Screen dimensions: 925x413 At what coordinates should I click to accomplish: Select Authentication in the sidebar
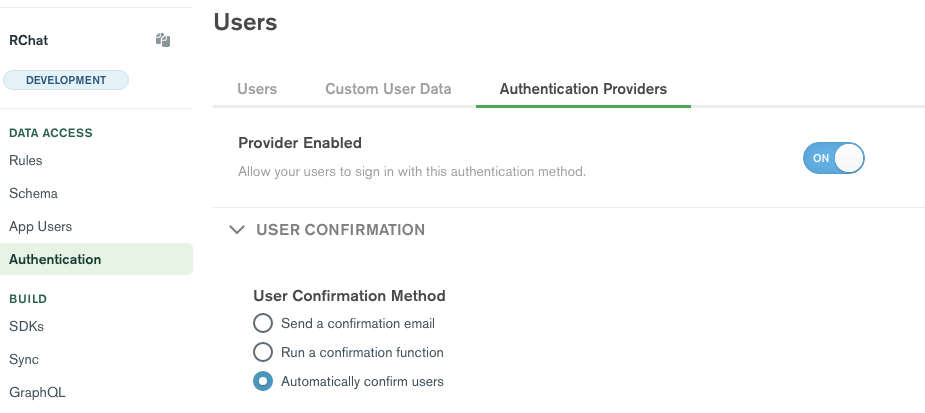coord(55,259)
